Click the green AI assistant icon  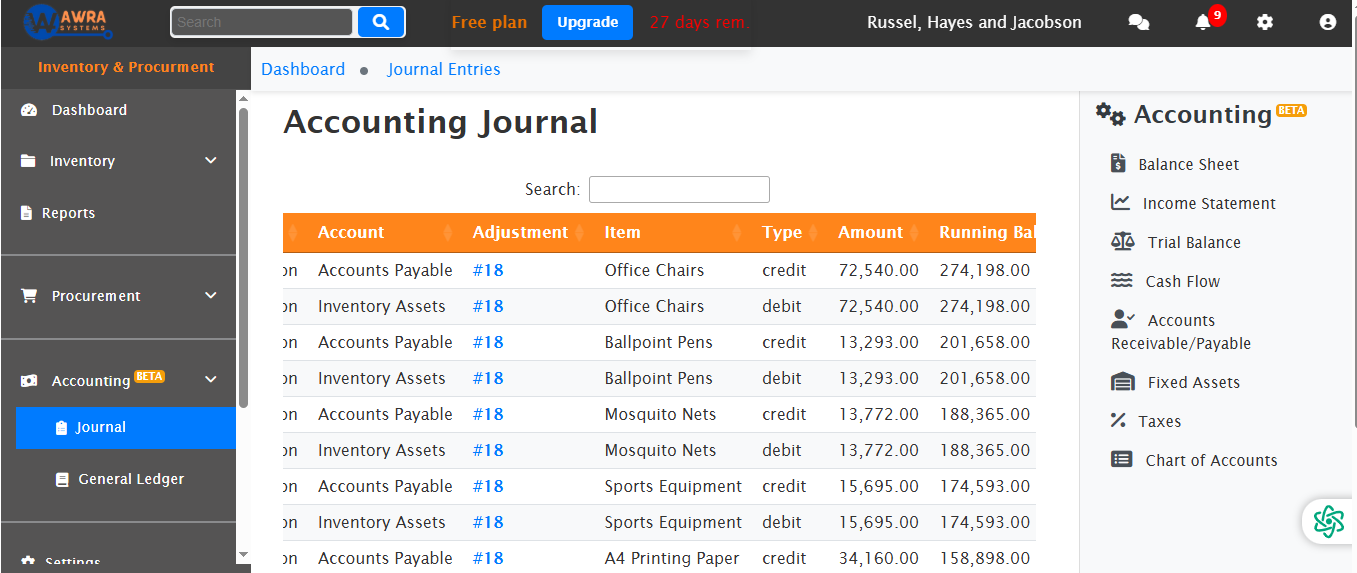click(x=1328, y=521)
